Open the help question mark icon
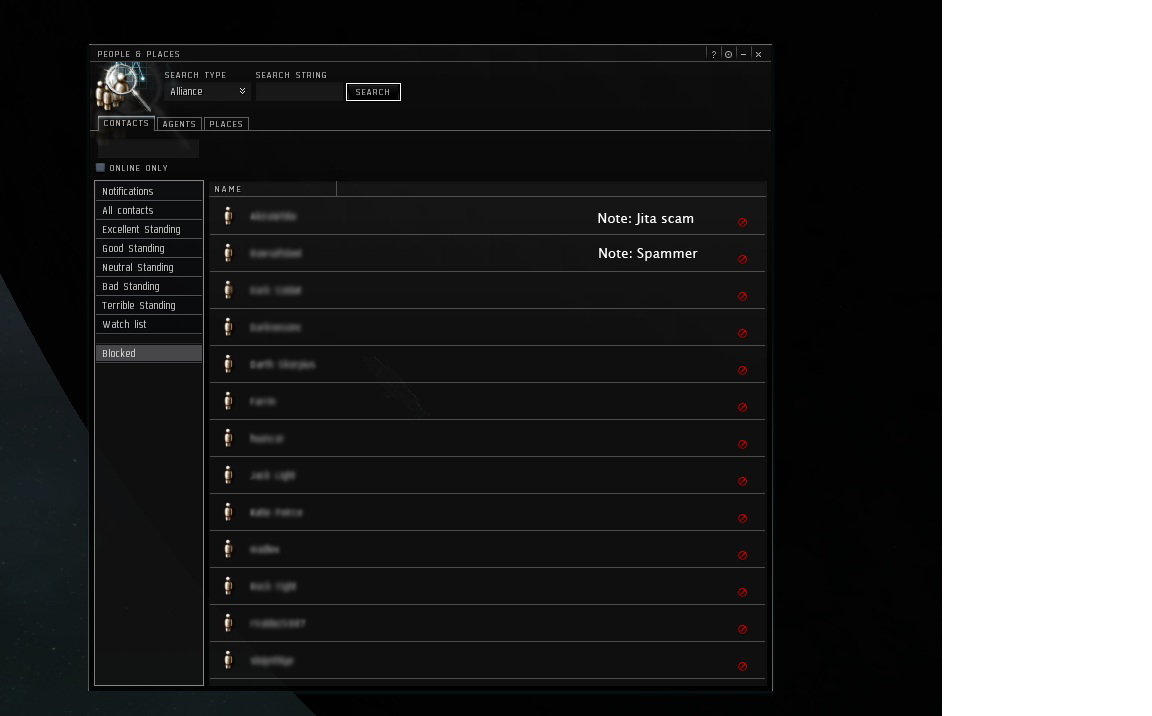Image resolution: width=1152 pixels, height=716 pixels. point(713,54)
